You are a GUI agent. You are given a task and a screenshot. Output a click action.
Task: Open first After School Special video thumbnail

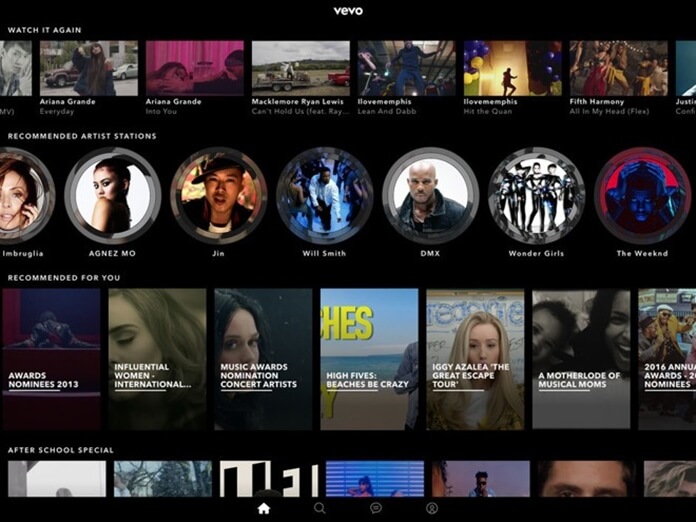tap(57, 478)
